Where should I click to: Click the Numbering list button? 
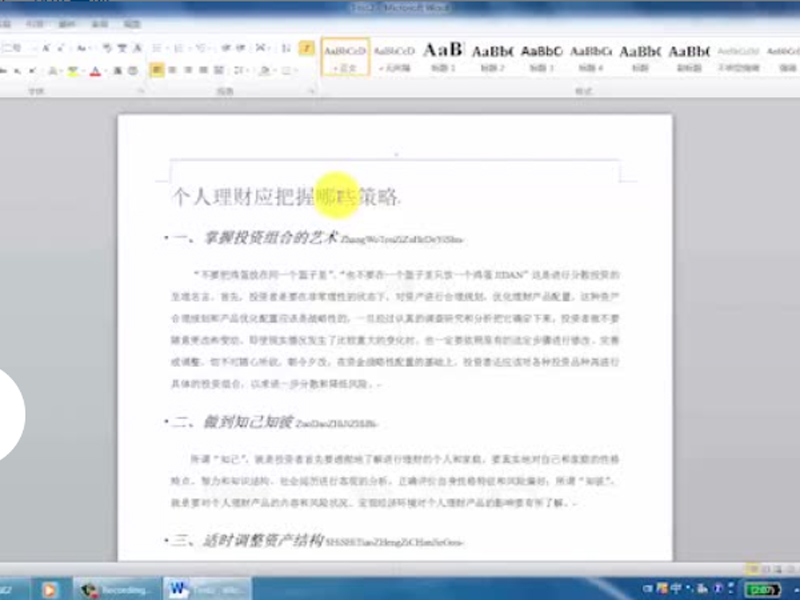tap(178, 48)
